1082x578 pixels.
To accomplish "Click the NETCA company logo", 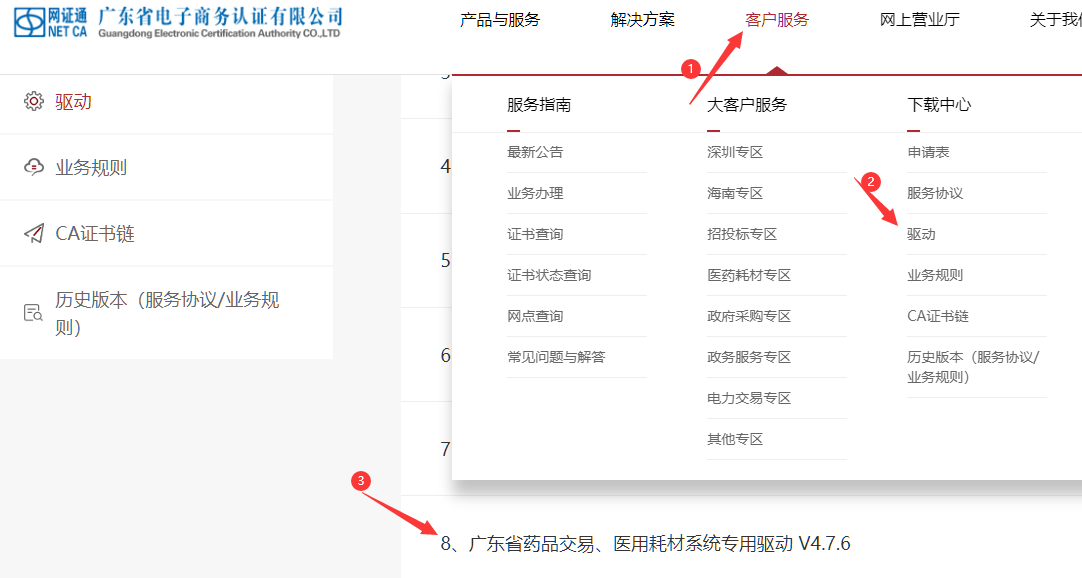I will click(178, 21).
